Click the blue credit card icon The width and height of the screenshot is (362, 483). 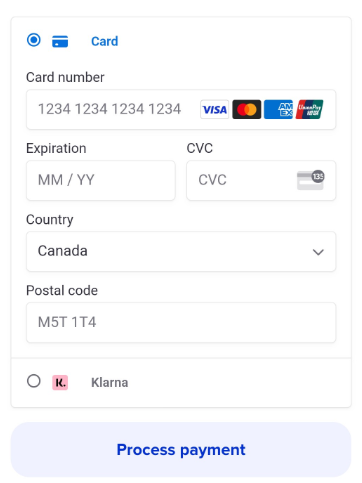[x=60, y=42]
